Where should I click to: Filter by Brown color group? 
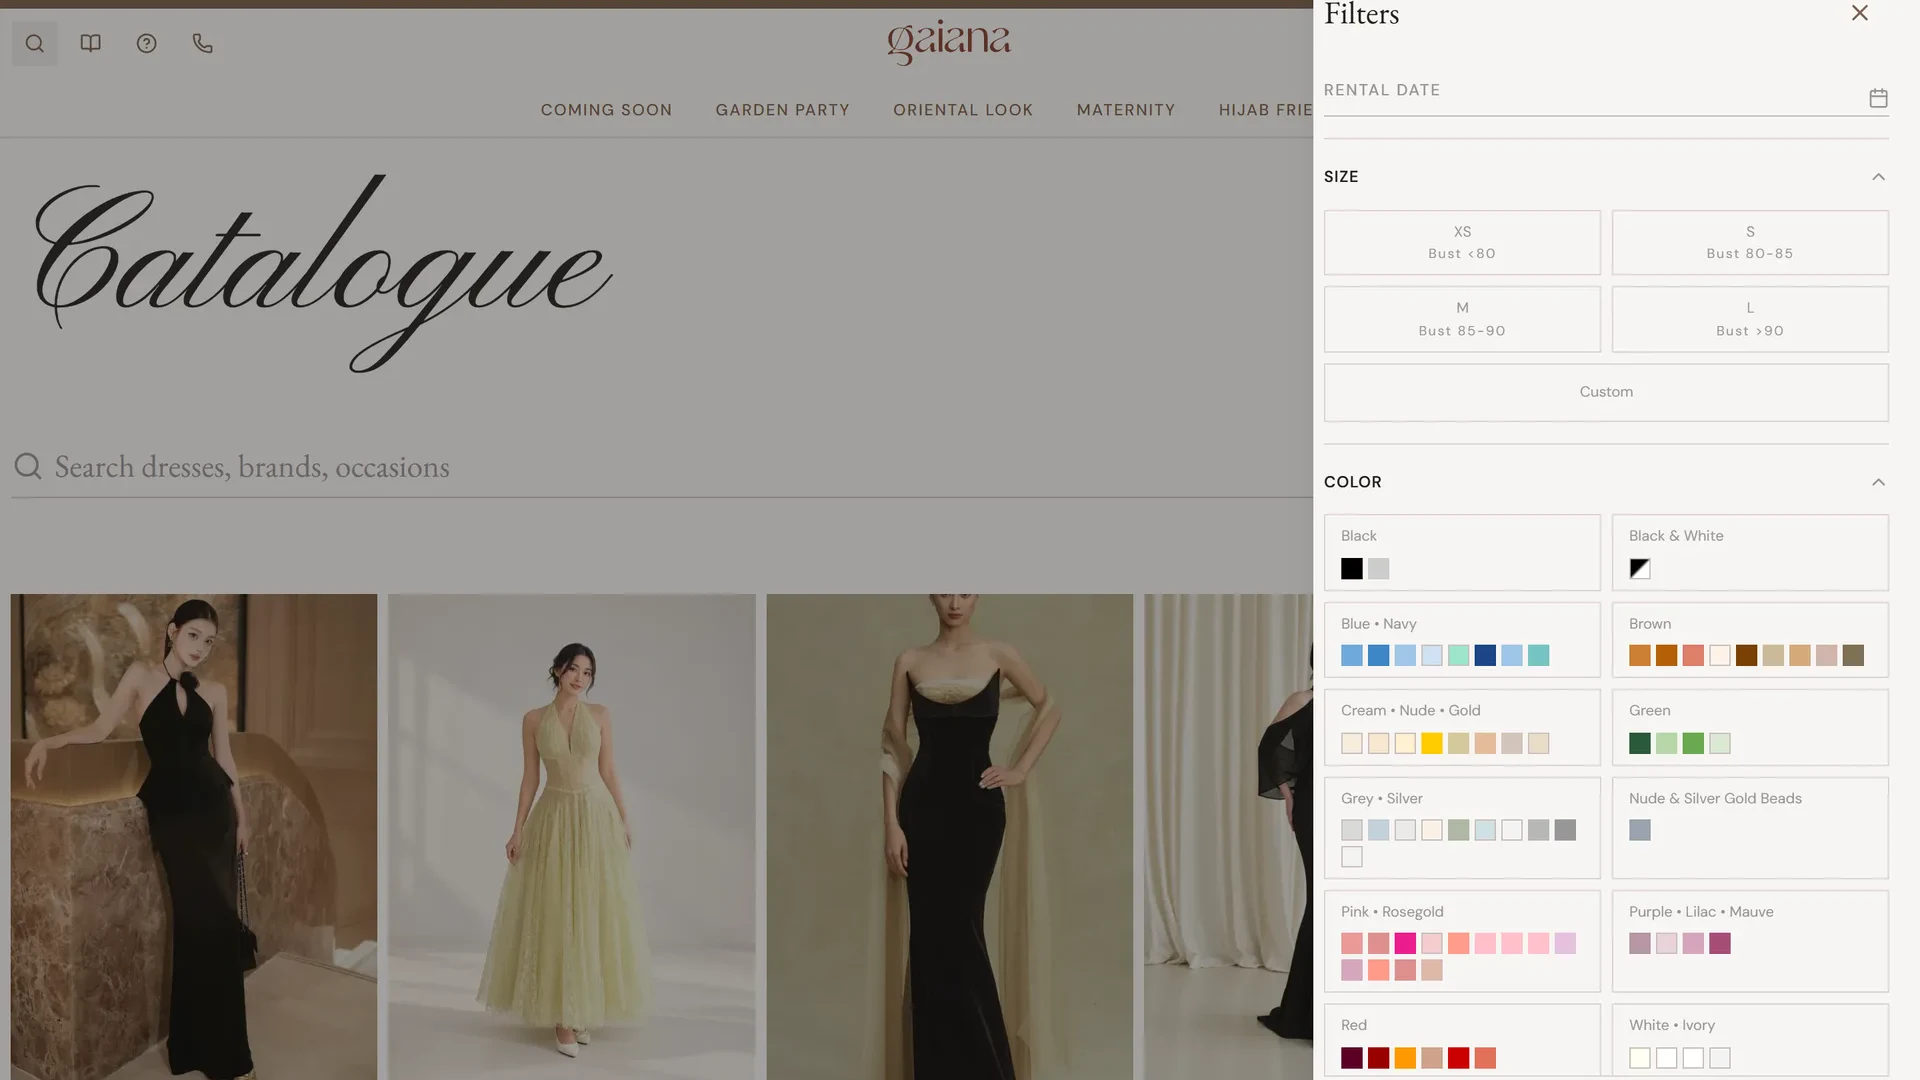[1750, 640]
